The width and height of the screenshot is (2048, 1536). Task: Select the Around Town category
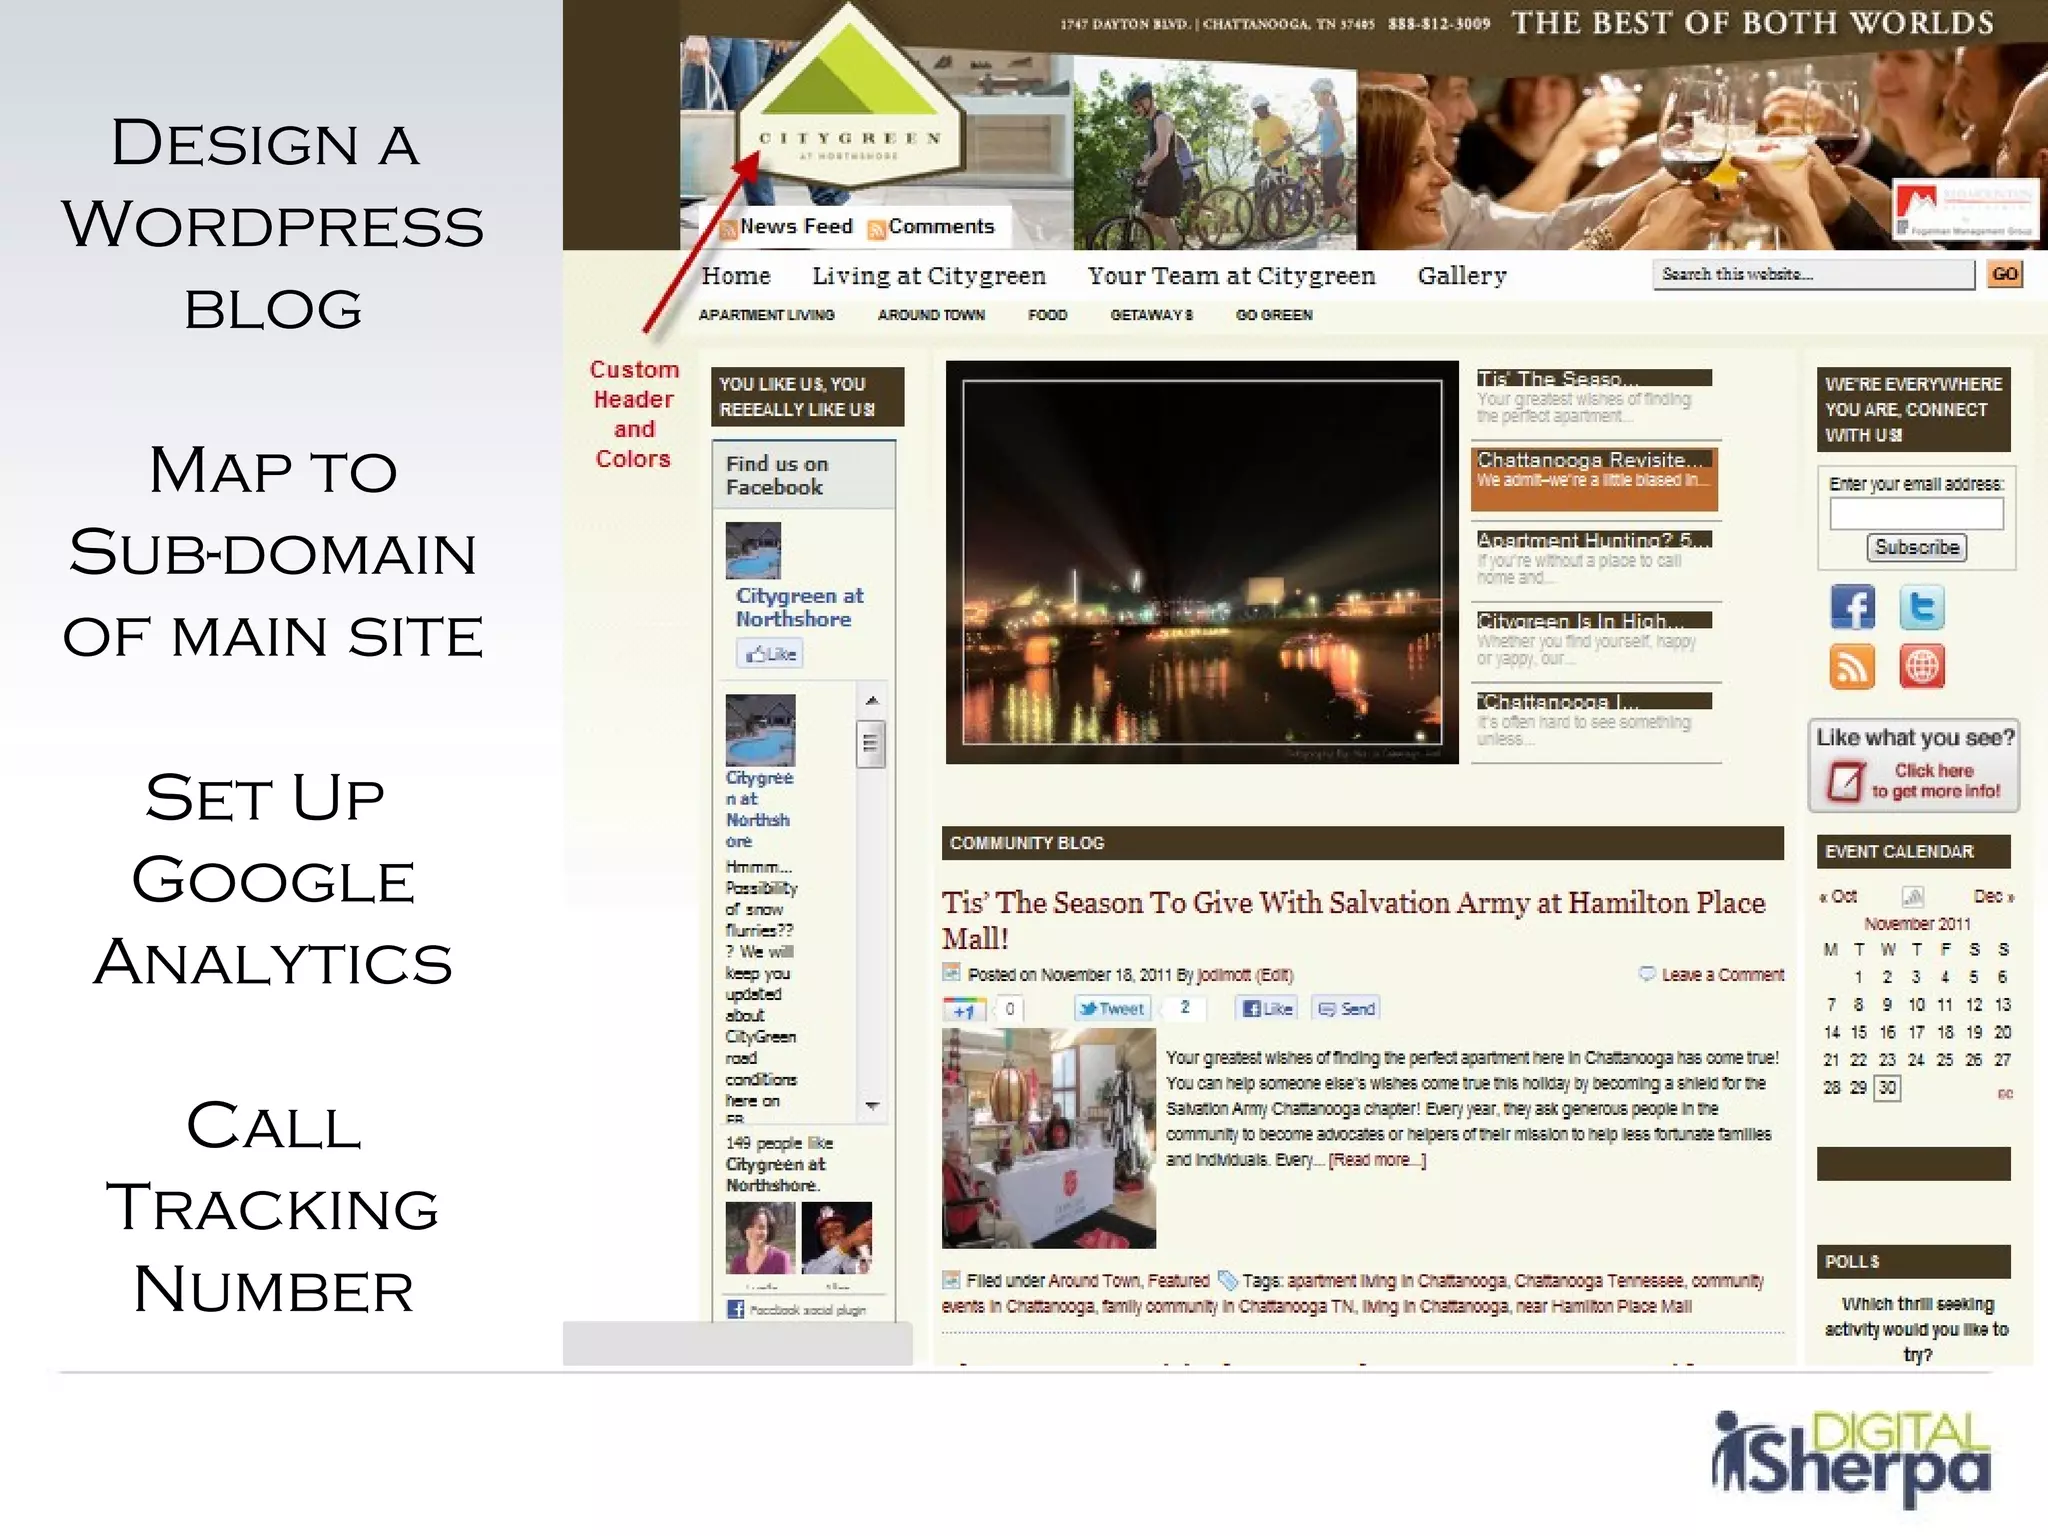coord(931,315)
